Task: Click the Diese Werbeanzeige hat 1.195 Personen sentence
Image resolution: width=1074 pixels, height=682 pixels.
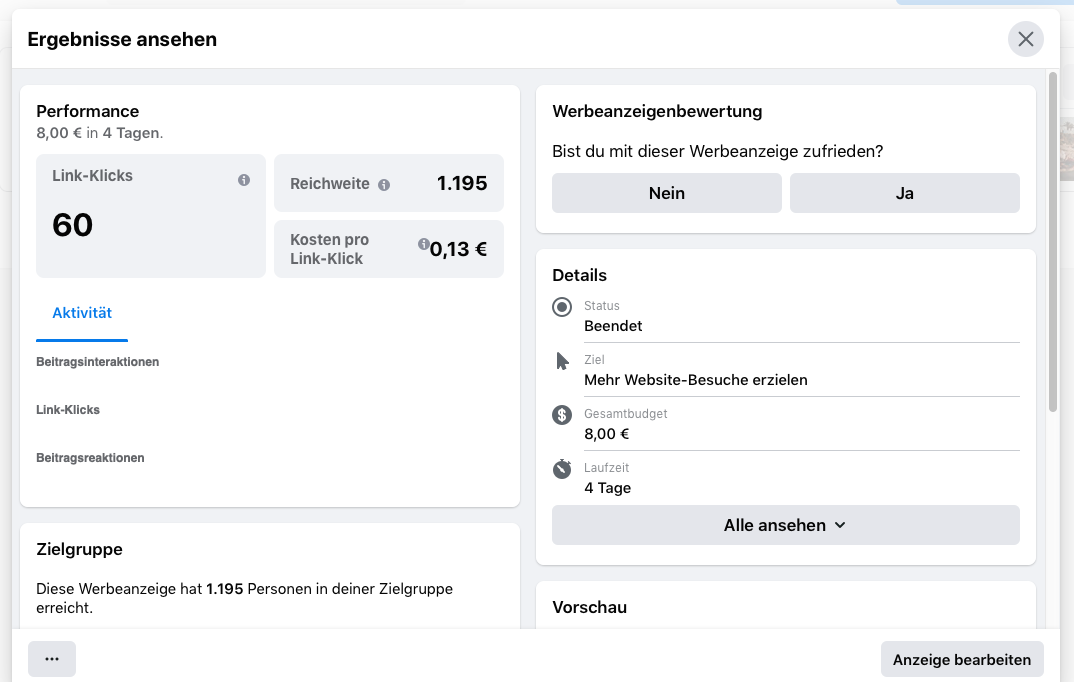Action: [x=245, y=598]
